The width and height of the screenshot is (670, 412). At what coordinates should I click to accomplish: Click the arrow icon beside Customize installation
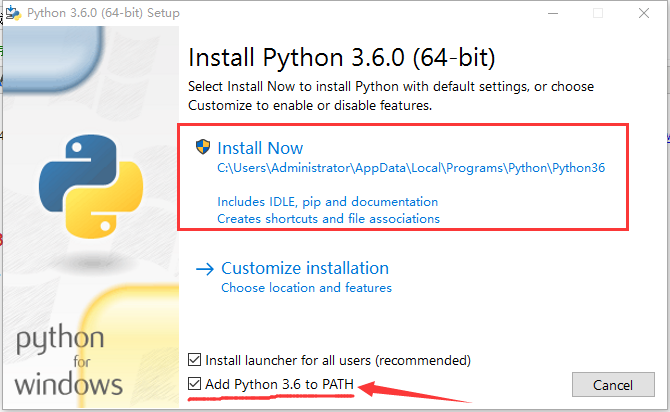pos(205,269)
